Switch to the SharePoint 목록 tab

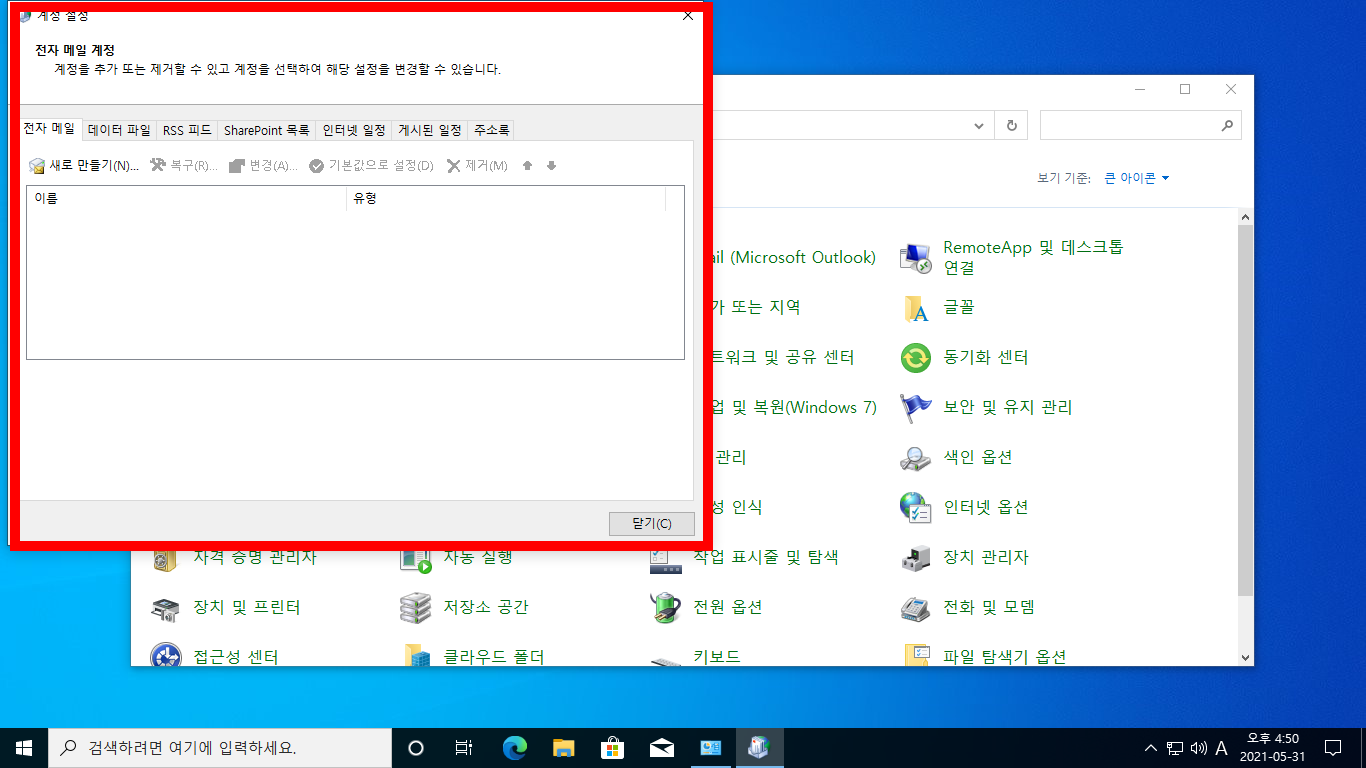point(267,131)
